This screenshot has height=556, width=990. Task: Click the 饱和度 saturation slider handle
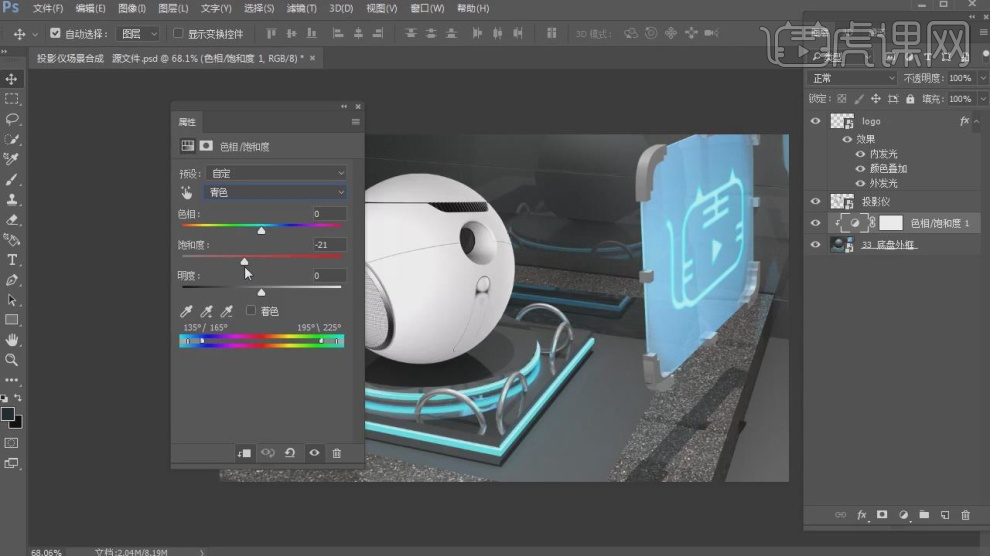point(244,261)
